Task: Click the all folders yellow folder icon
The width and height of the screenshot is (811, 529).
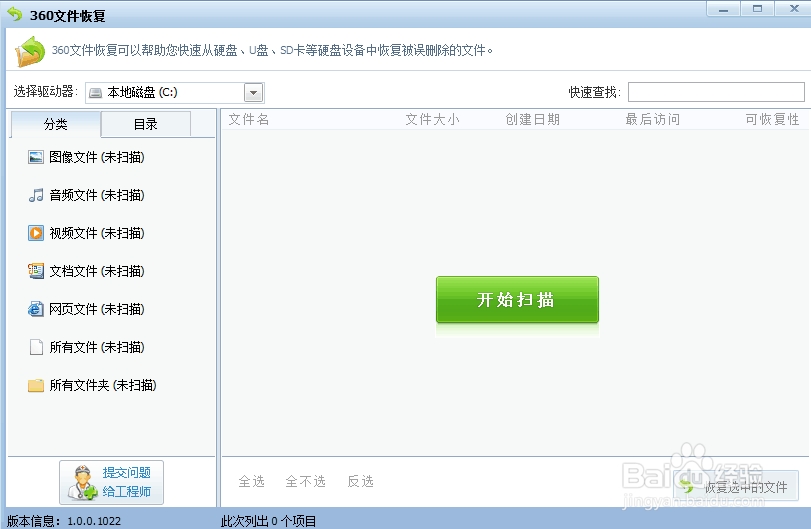Action: 36,385
